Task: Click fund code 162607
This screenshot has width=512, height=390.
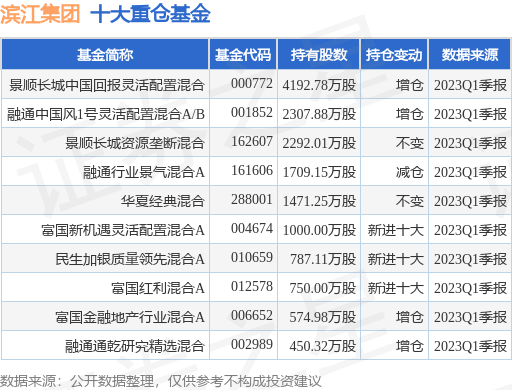Action: (x=252, y=142)
